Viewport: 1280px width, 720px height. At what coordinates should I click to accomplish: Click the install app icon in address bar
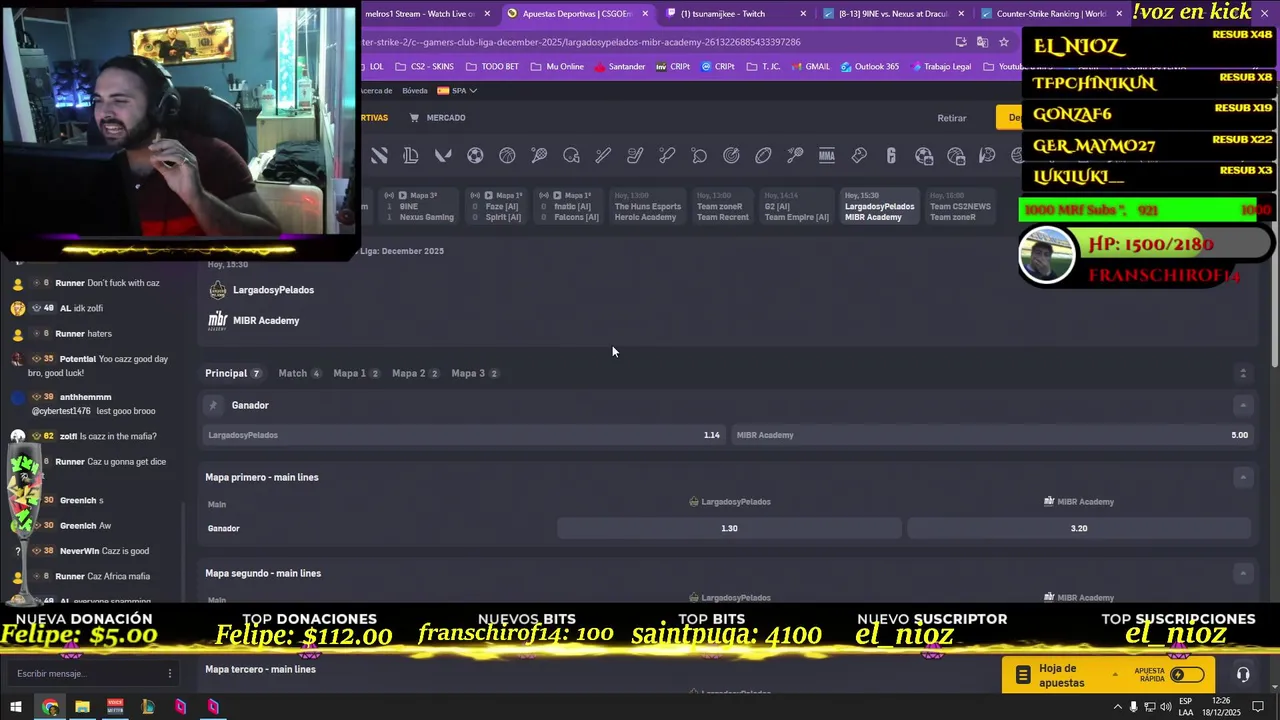point(961,42)
